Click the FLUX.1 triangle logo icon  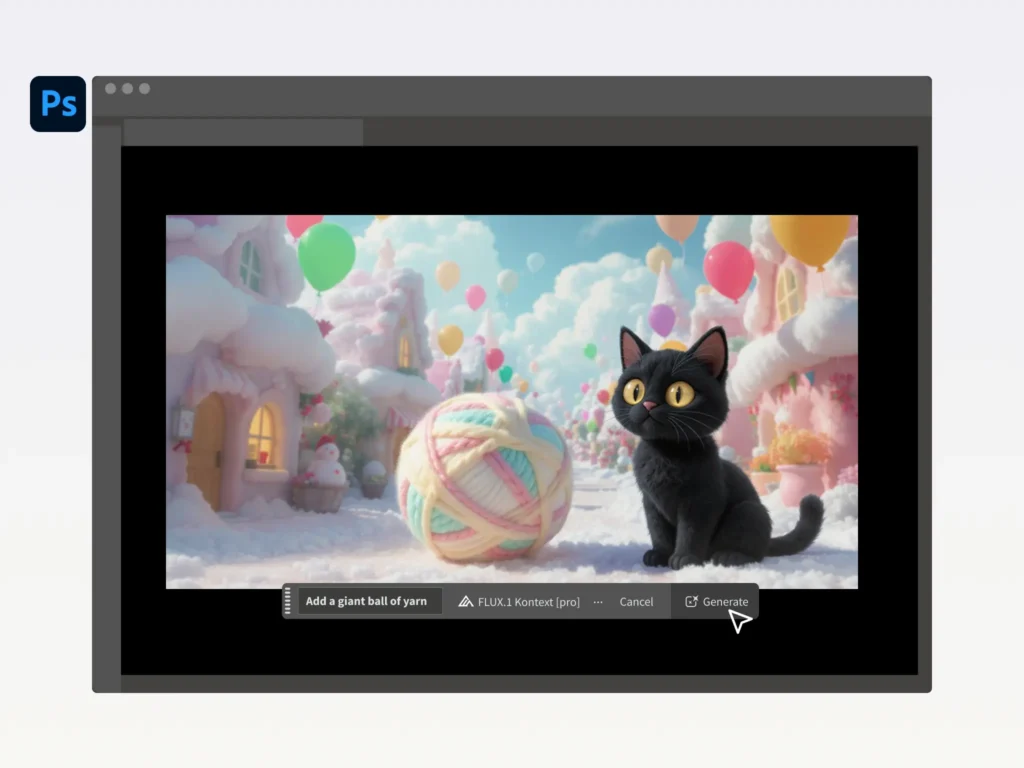pyautogui.click(x=466, y=602)
